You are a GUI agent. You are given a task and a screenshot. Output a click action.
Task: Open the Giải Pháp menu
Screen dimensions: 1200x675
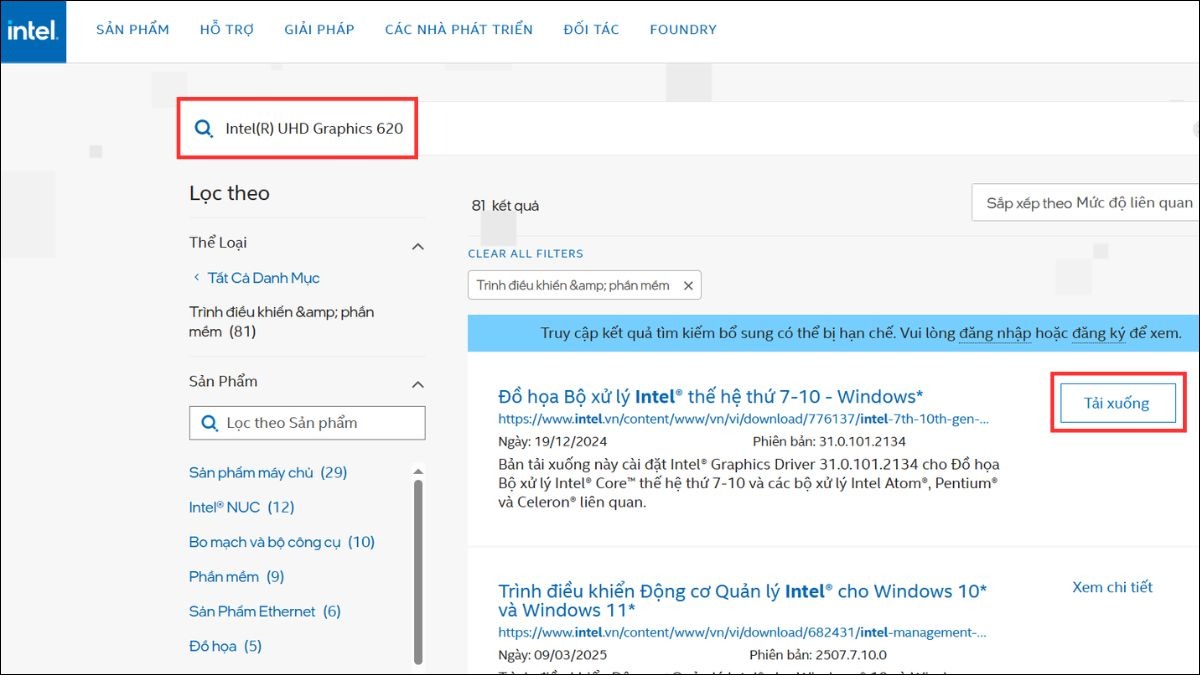click(319, 29)
